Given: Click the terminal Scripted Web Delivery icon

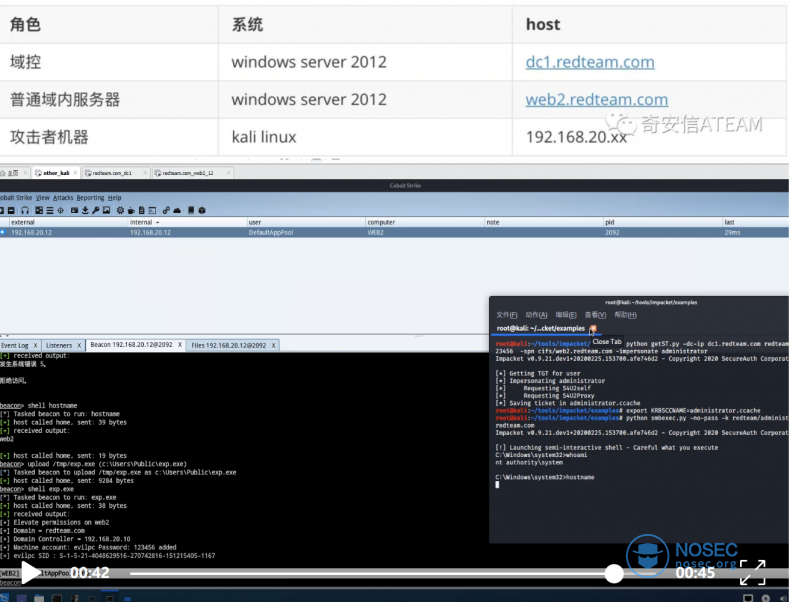Looking at the screenshot, I should [x=152, y=210].
